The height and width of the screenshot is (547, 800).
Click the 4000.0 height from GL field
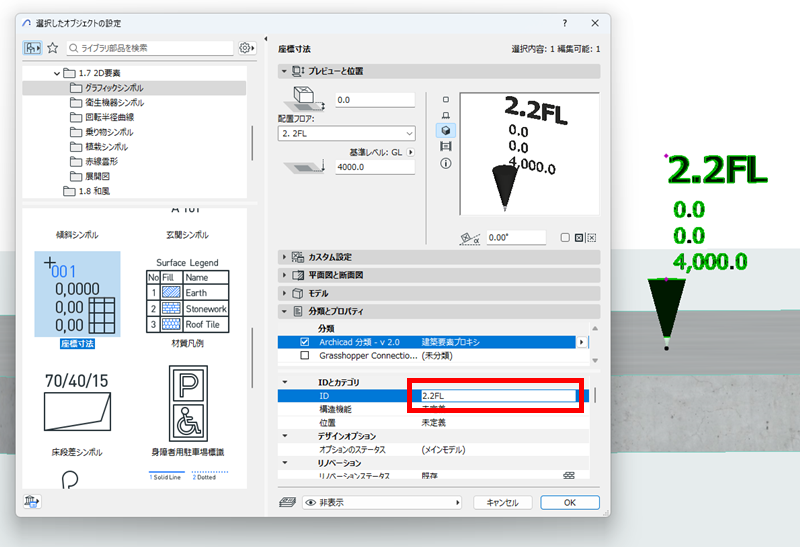(375, 167)
